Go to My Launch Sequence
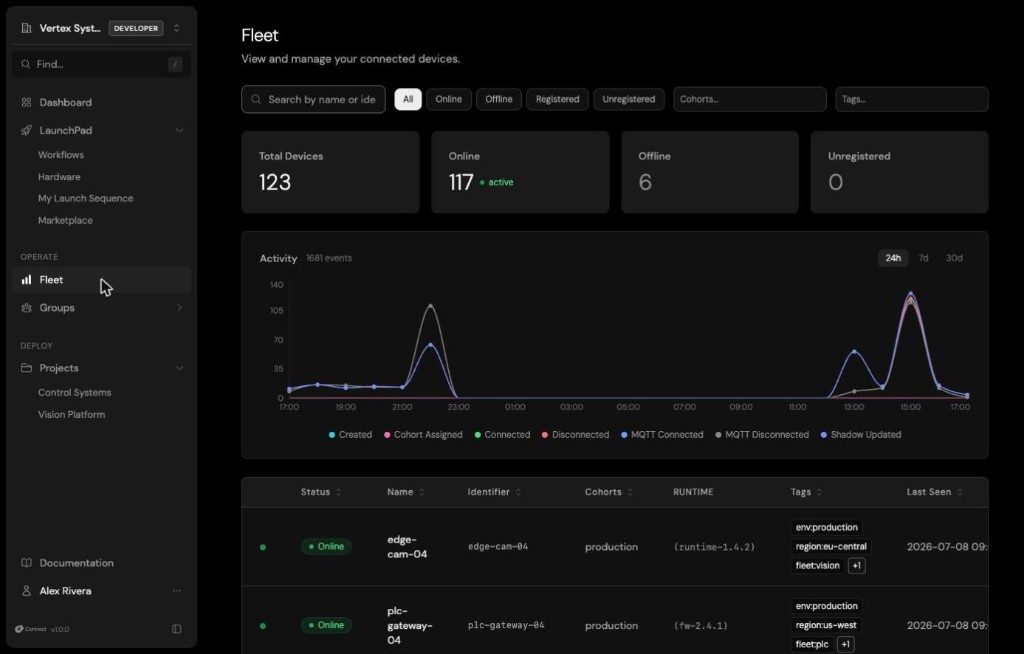The image size is (1024, 654). [x=86, y=199]
